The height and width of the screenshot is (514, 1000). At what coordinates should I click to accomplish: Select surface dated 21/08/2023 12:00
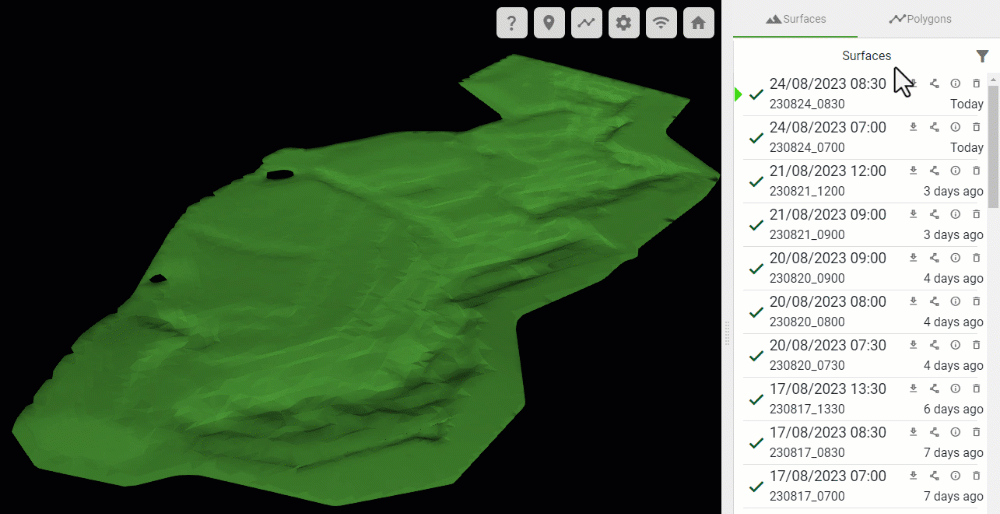(828, 171)
